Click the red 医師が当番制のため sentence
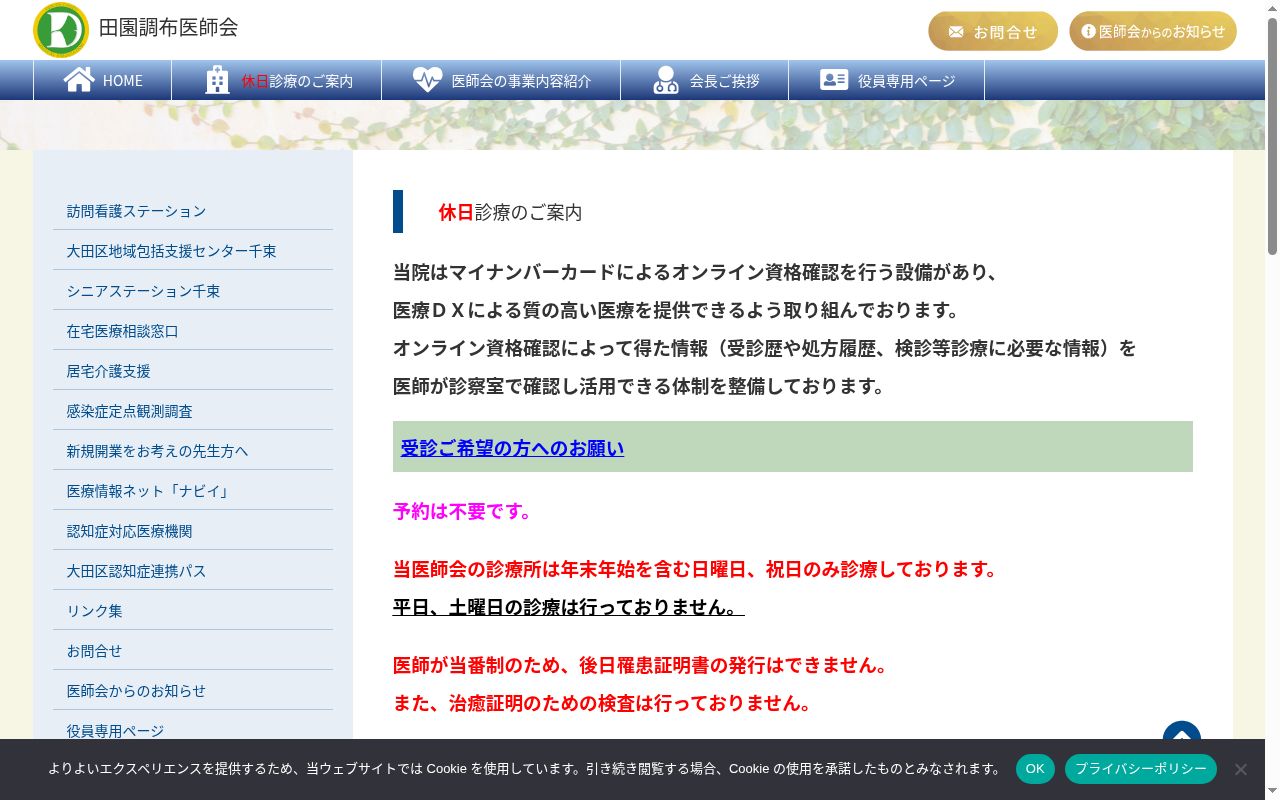Screen dimensions: 1280x800 coord(640,665)
